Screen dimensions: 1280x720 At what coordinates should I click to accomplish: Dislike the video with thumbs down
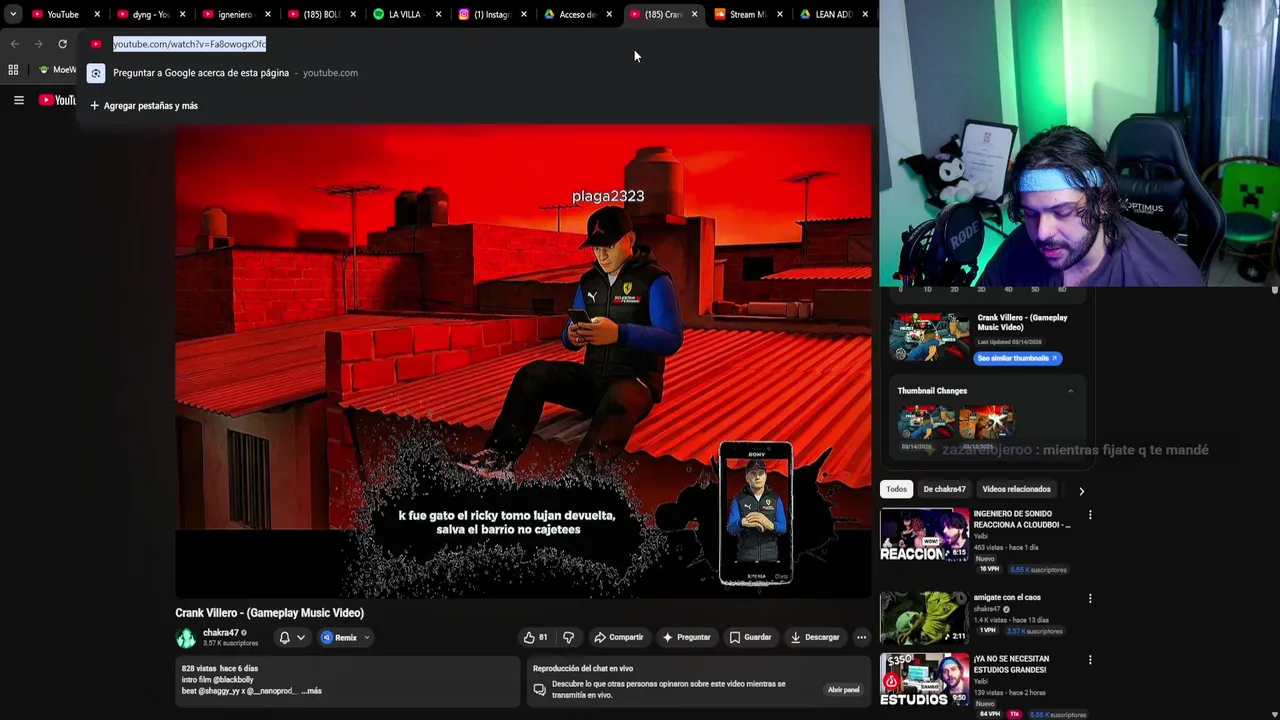[x=568, y=637]
